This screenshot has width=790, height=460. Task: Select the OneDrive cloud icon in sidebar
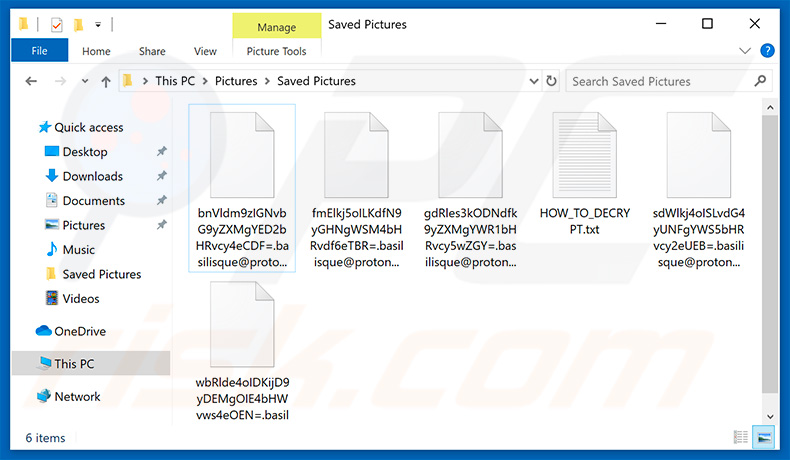[44, 331]
